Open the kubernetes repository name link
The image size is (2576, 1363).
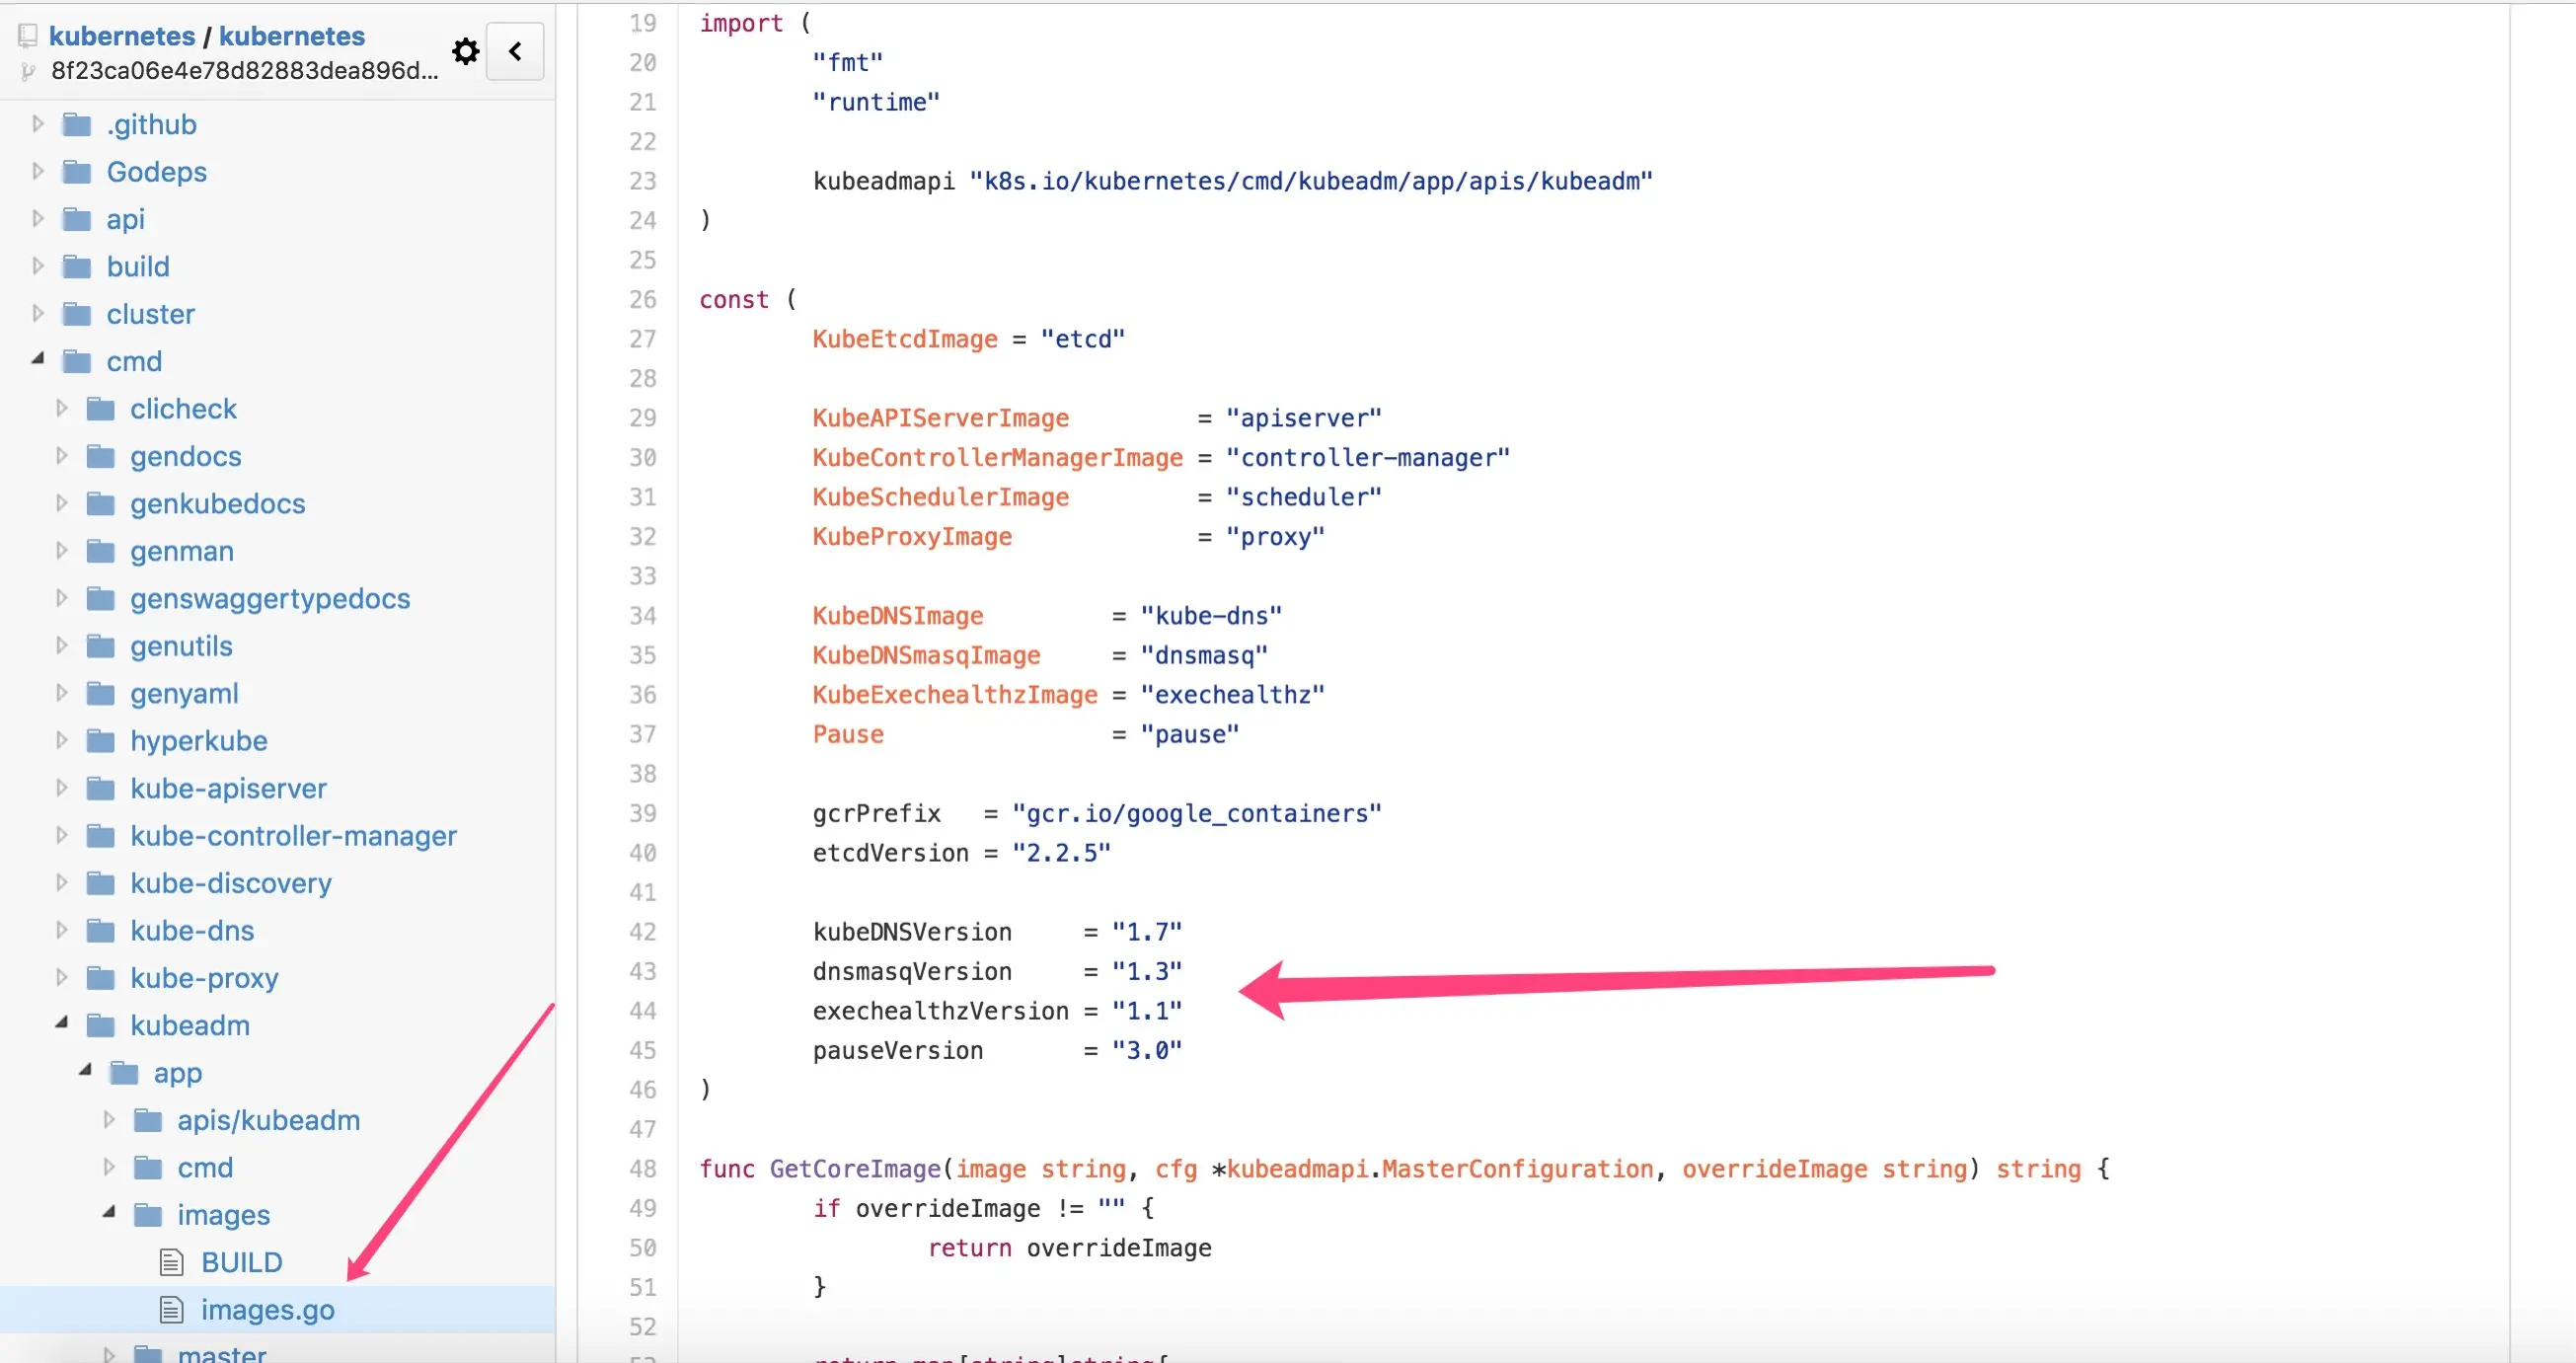(292, 36)
